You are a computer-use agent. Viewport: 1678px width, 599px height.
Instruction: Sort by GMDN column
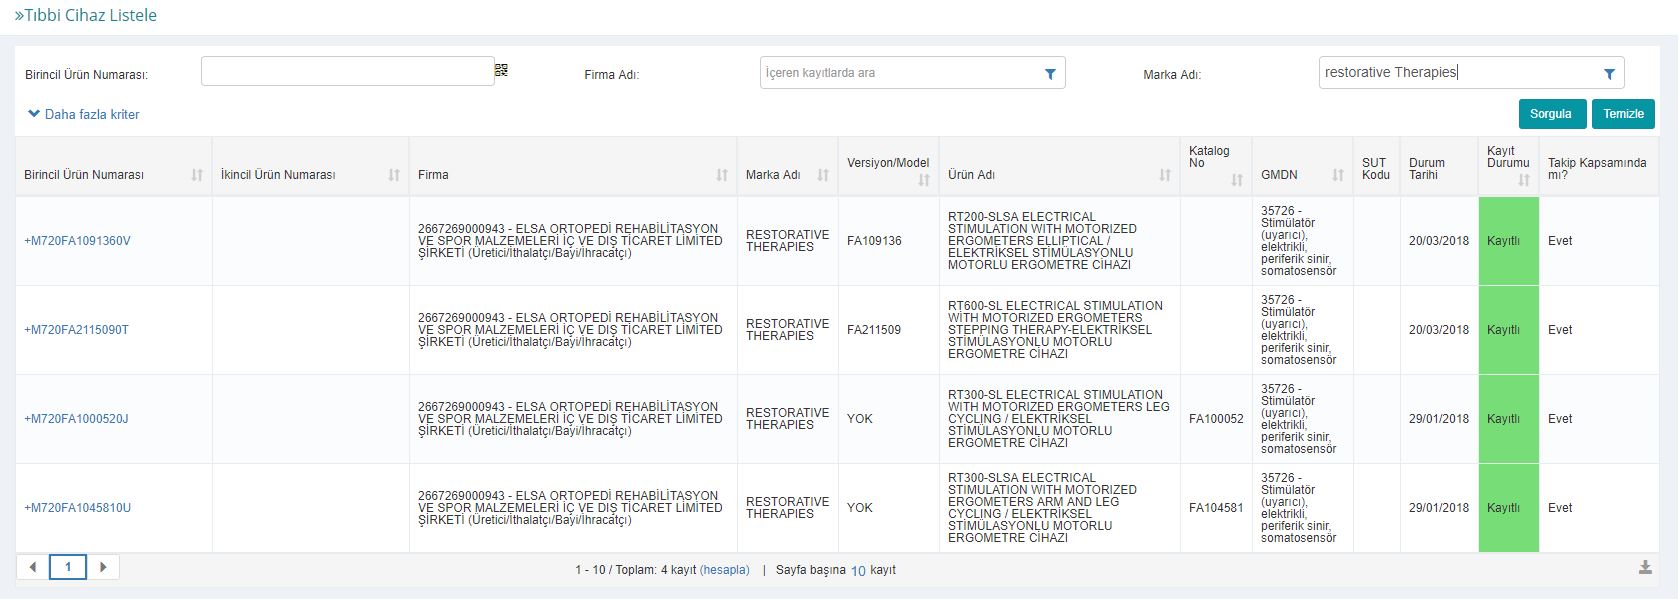(x=1338, y=175)
